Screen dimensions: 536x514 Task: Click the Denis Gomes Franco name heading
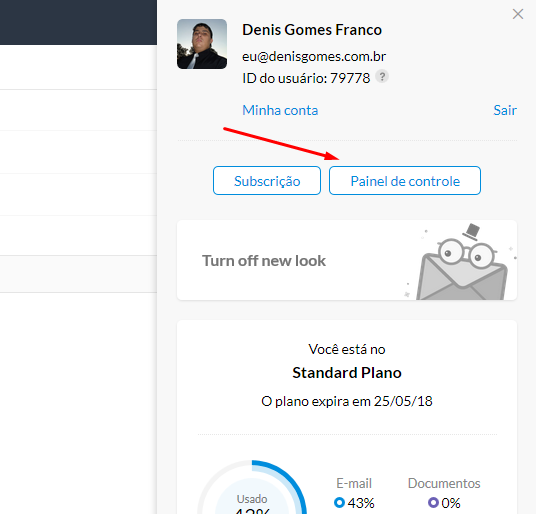point(312,30)
